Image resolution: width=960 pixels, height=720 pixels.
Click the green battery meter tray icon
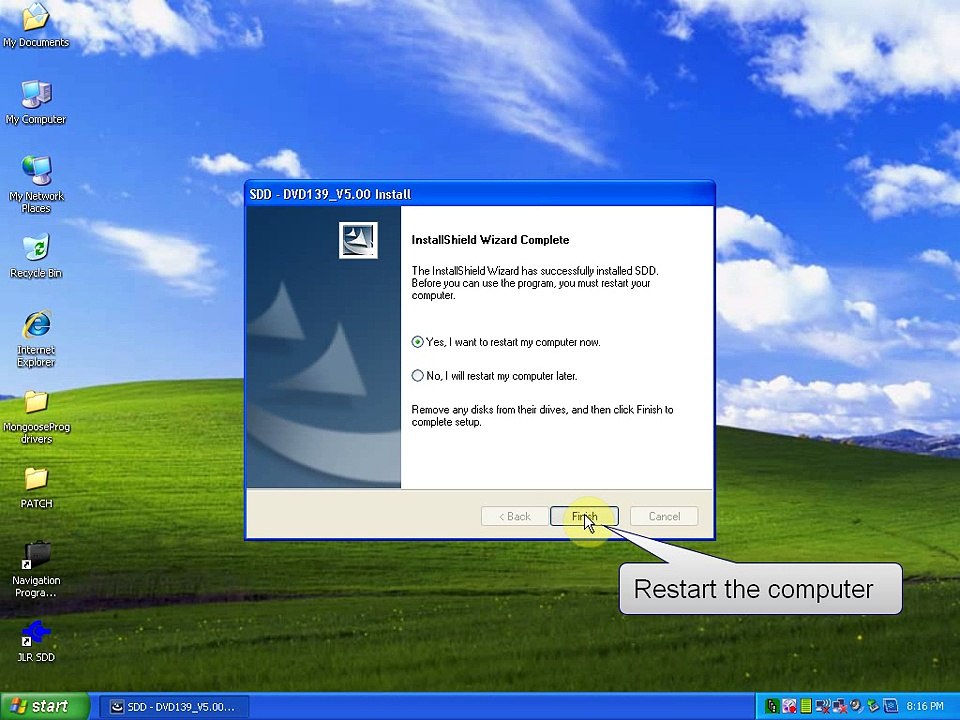pos(806,706)
